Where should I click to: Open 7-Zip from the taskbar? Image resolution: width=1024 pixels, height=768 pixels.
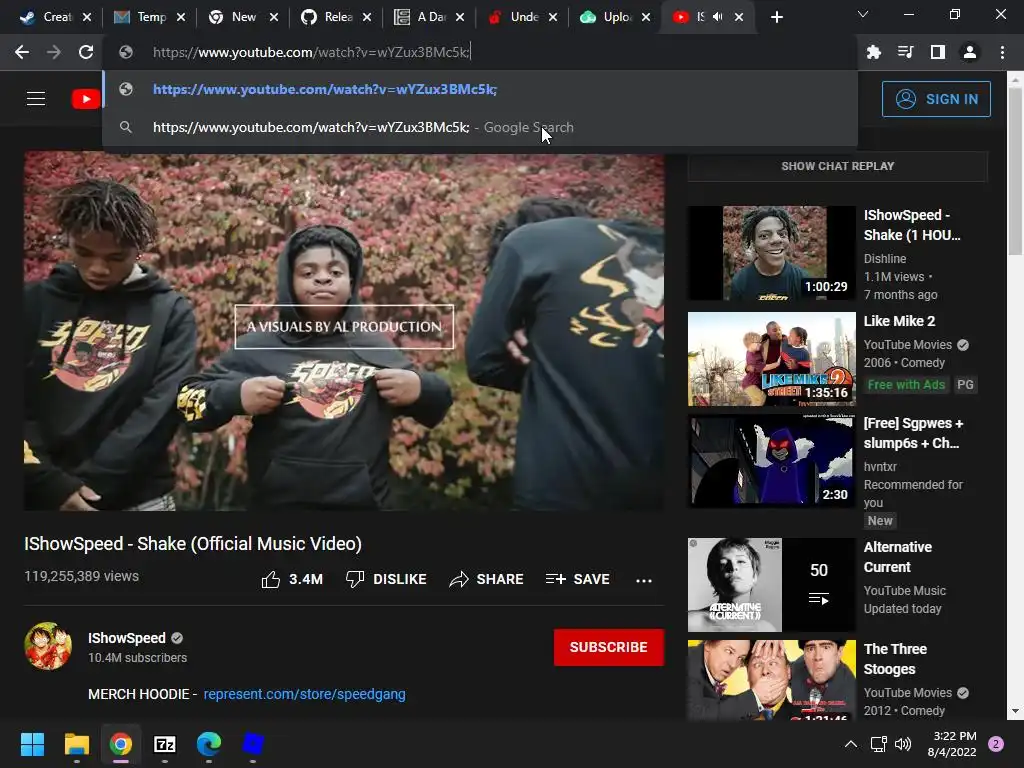coord(165,744)
